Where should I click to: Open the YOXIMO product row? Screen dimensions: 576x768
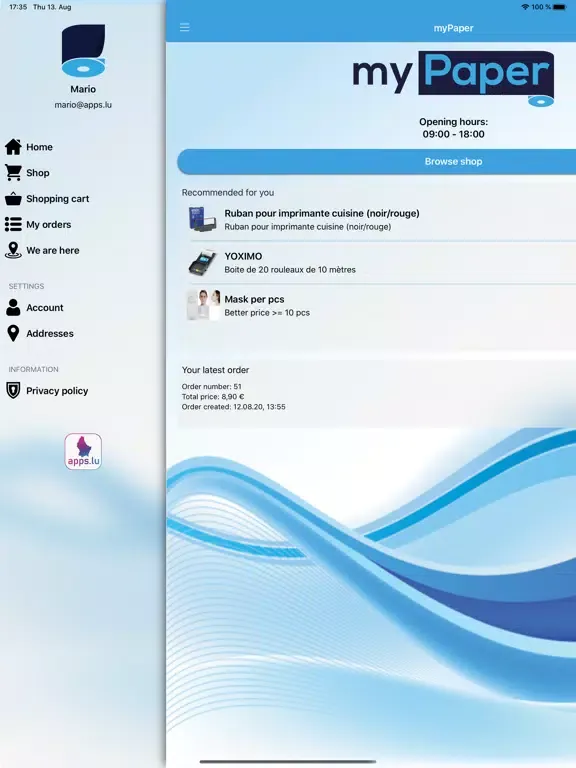pyautogui.click(x=378, y=263)
